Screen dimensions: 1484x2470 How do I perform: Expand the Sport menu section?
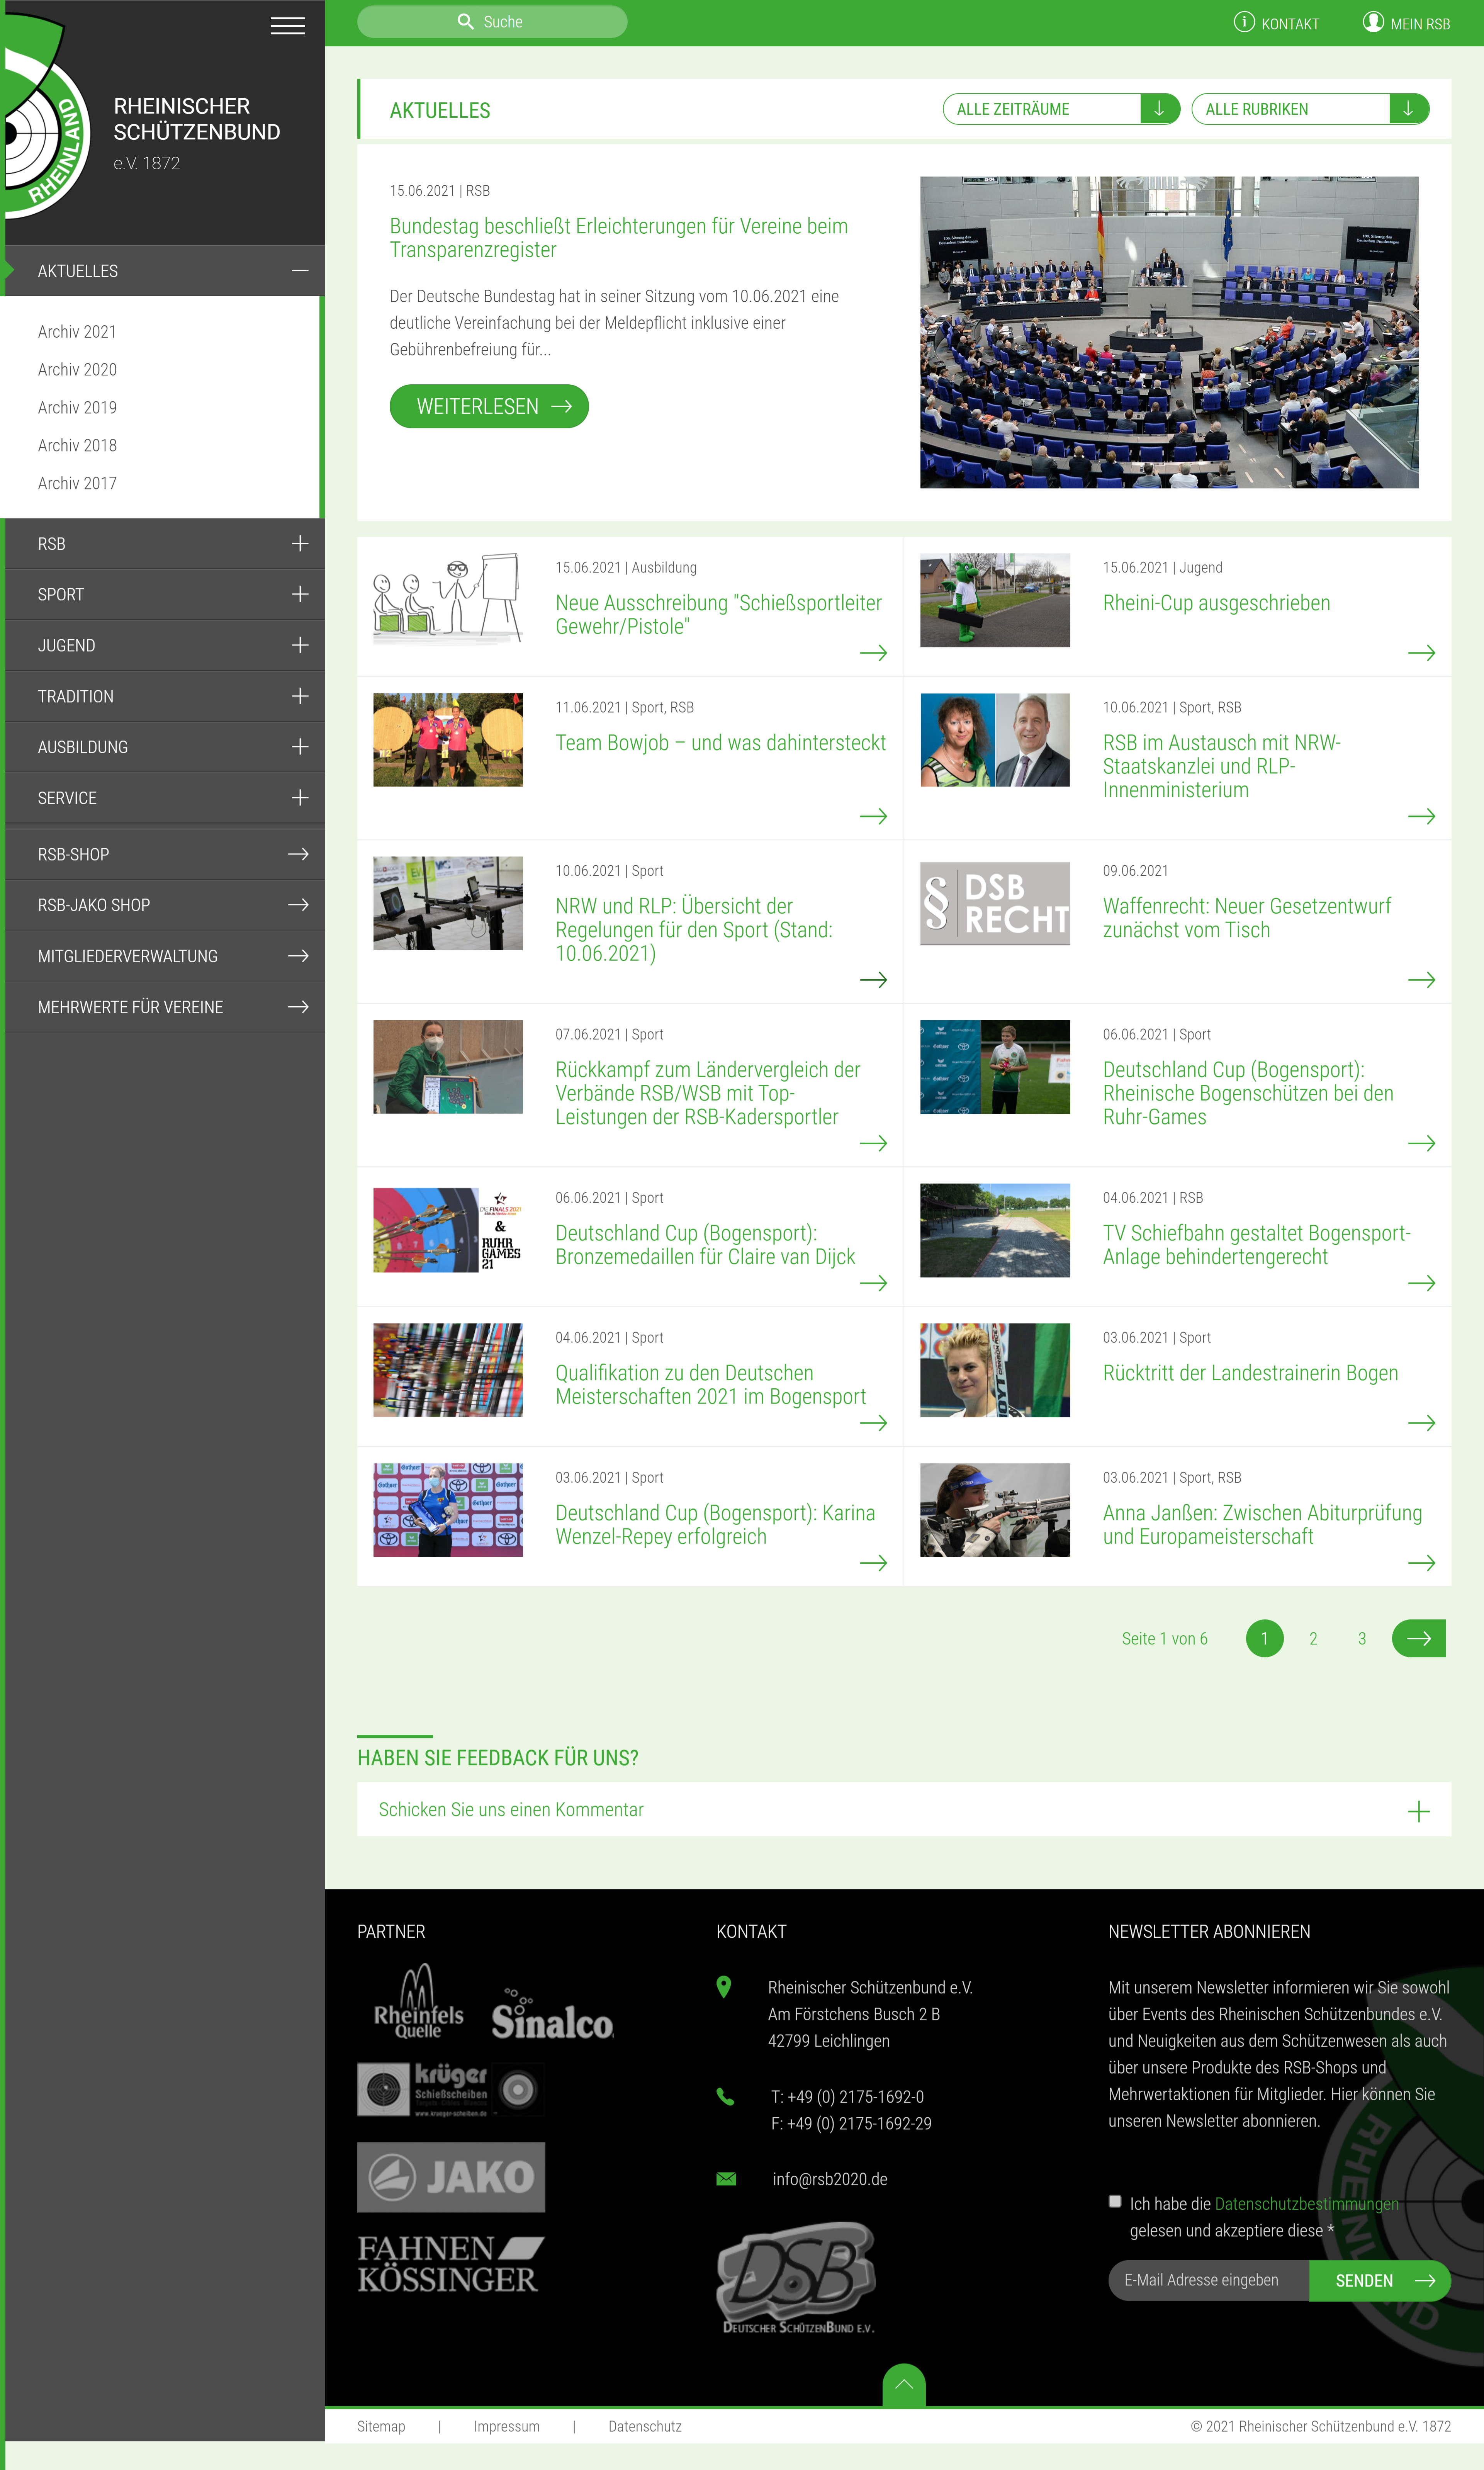pyautogui.click(x=300, y=594)
